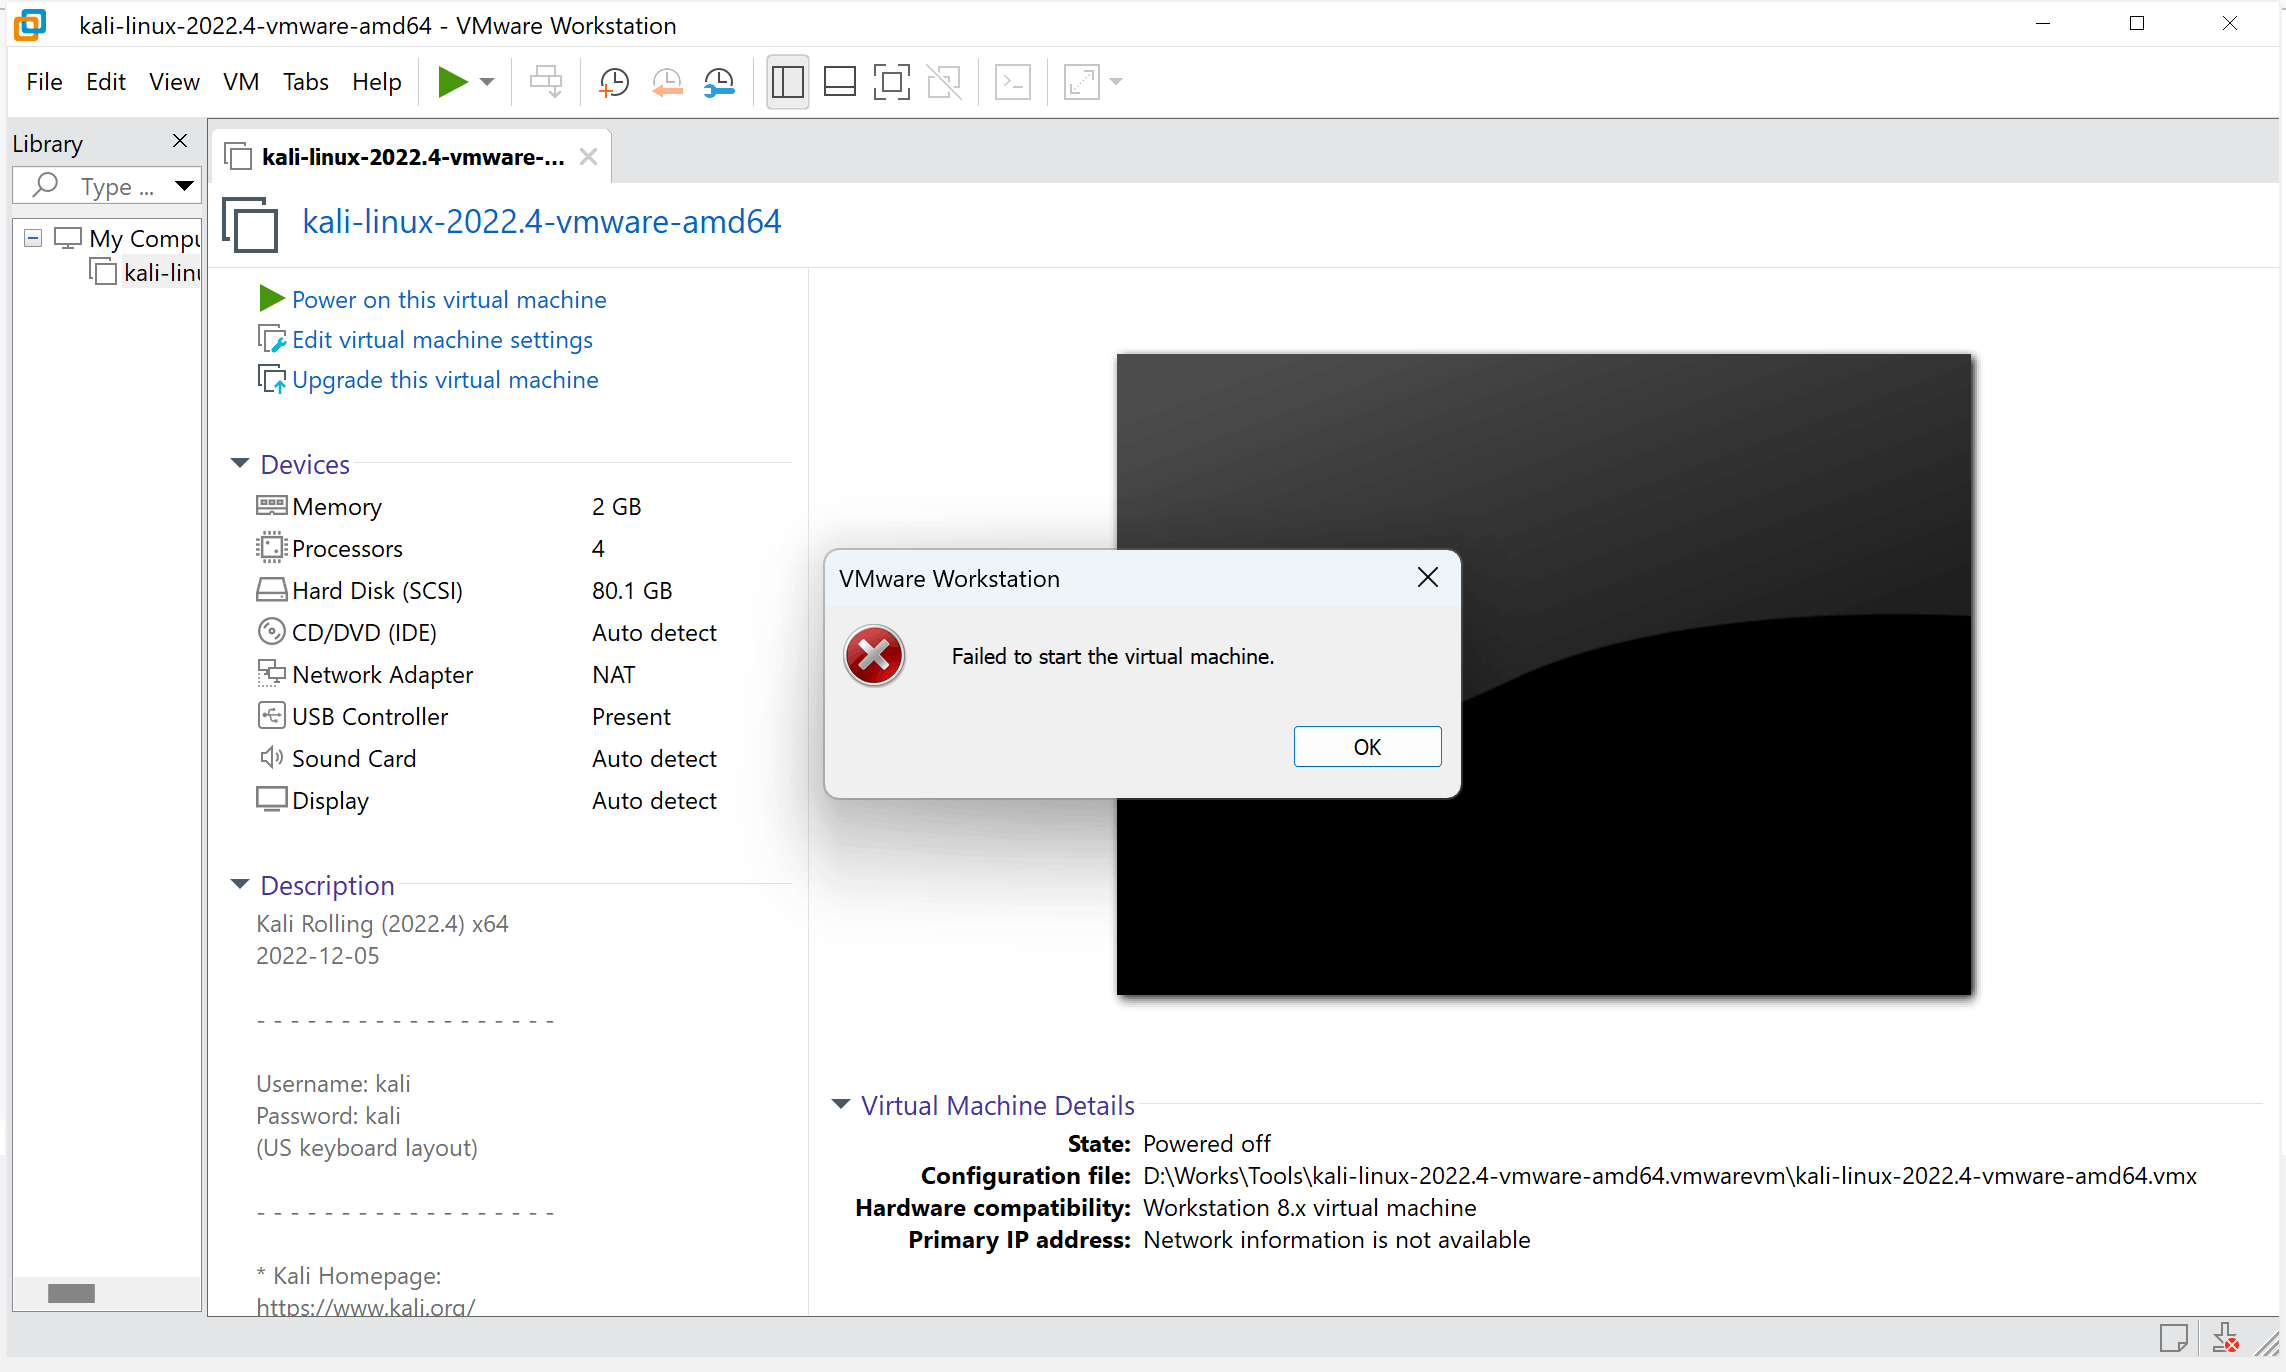The height and width of the screenshot is (1372, 2286).
Task: Click the Revert to Snapshot icon
Action: (x=667, y=82)
